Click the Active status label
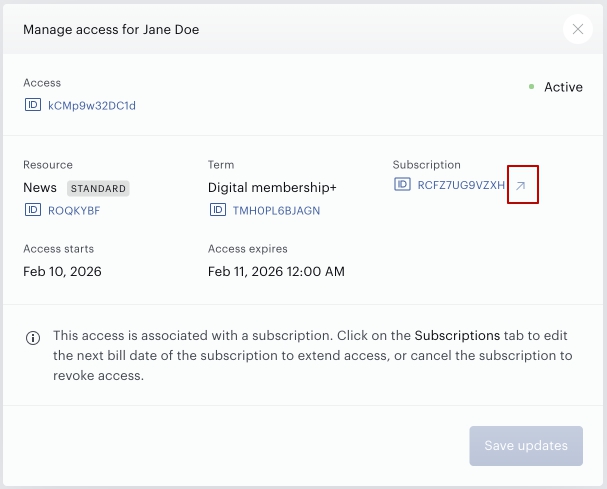 tap(563, 87)
